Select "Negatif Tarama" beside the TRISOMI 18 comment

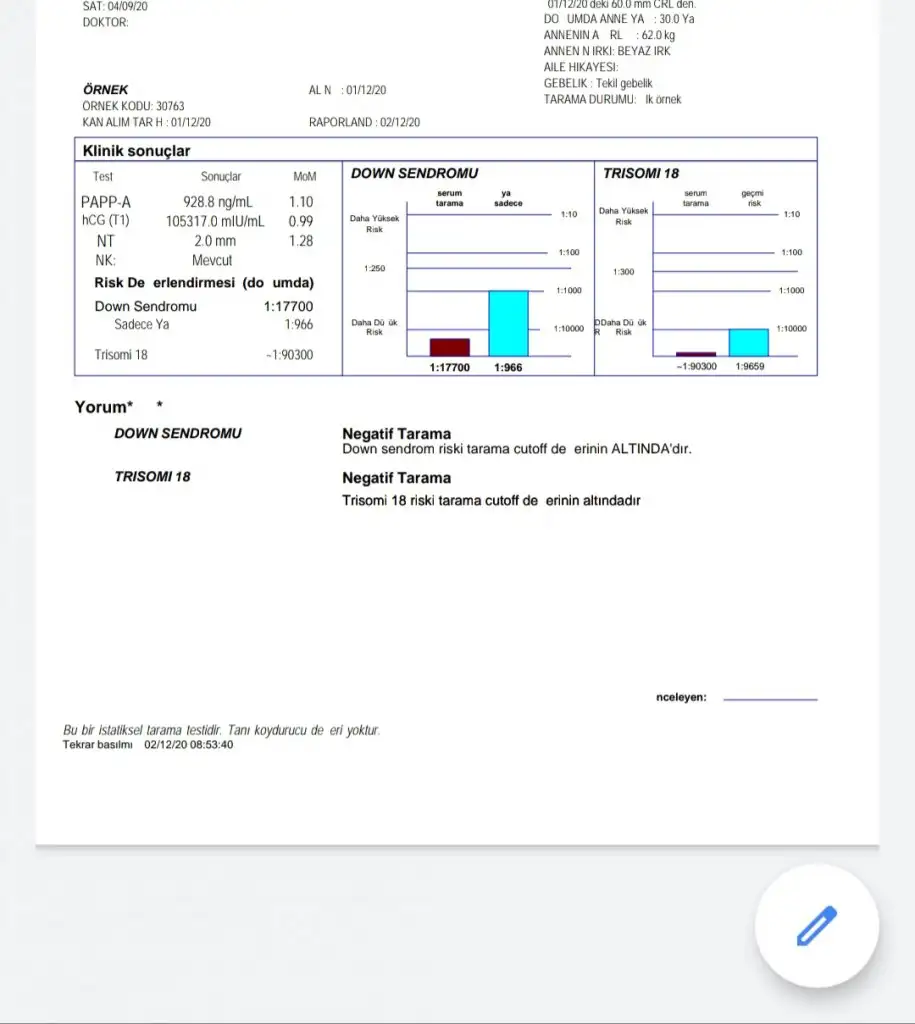[x=396, y=478]
